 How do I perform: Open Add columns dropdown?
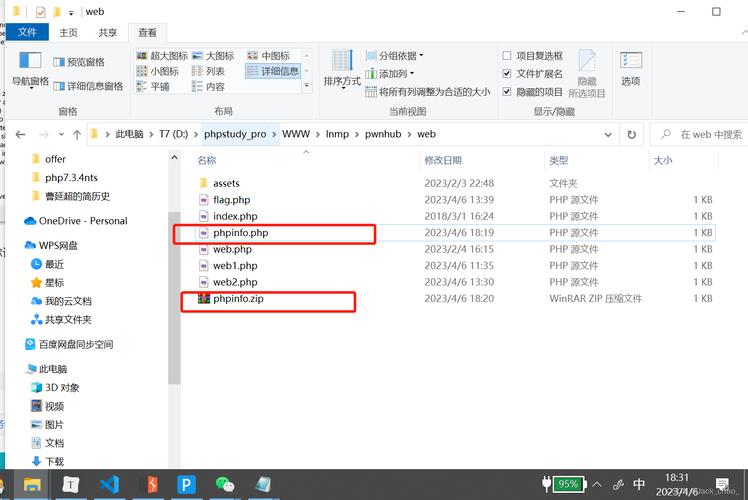[x=390, y=74]
